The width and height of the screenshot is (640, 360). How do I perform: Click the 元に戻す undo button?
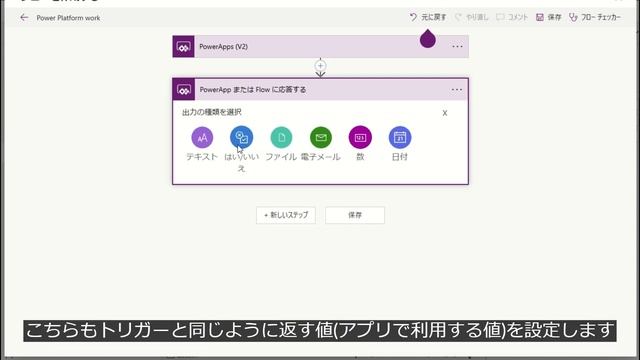pos(428,17)
